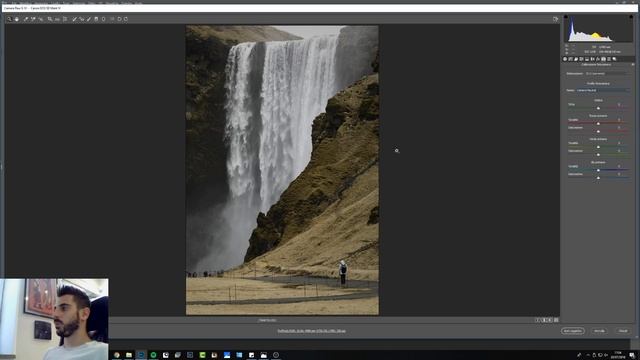This screenshot has width=640, height=360.
Task: Swap before and after settings
Action: coord(544,320)
